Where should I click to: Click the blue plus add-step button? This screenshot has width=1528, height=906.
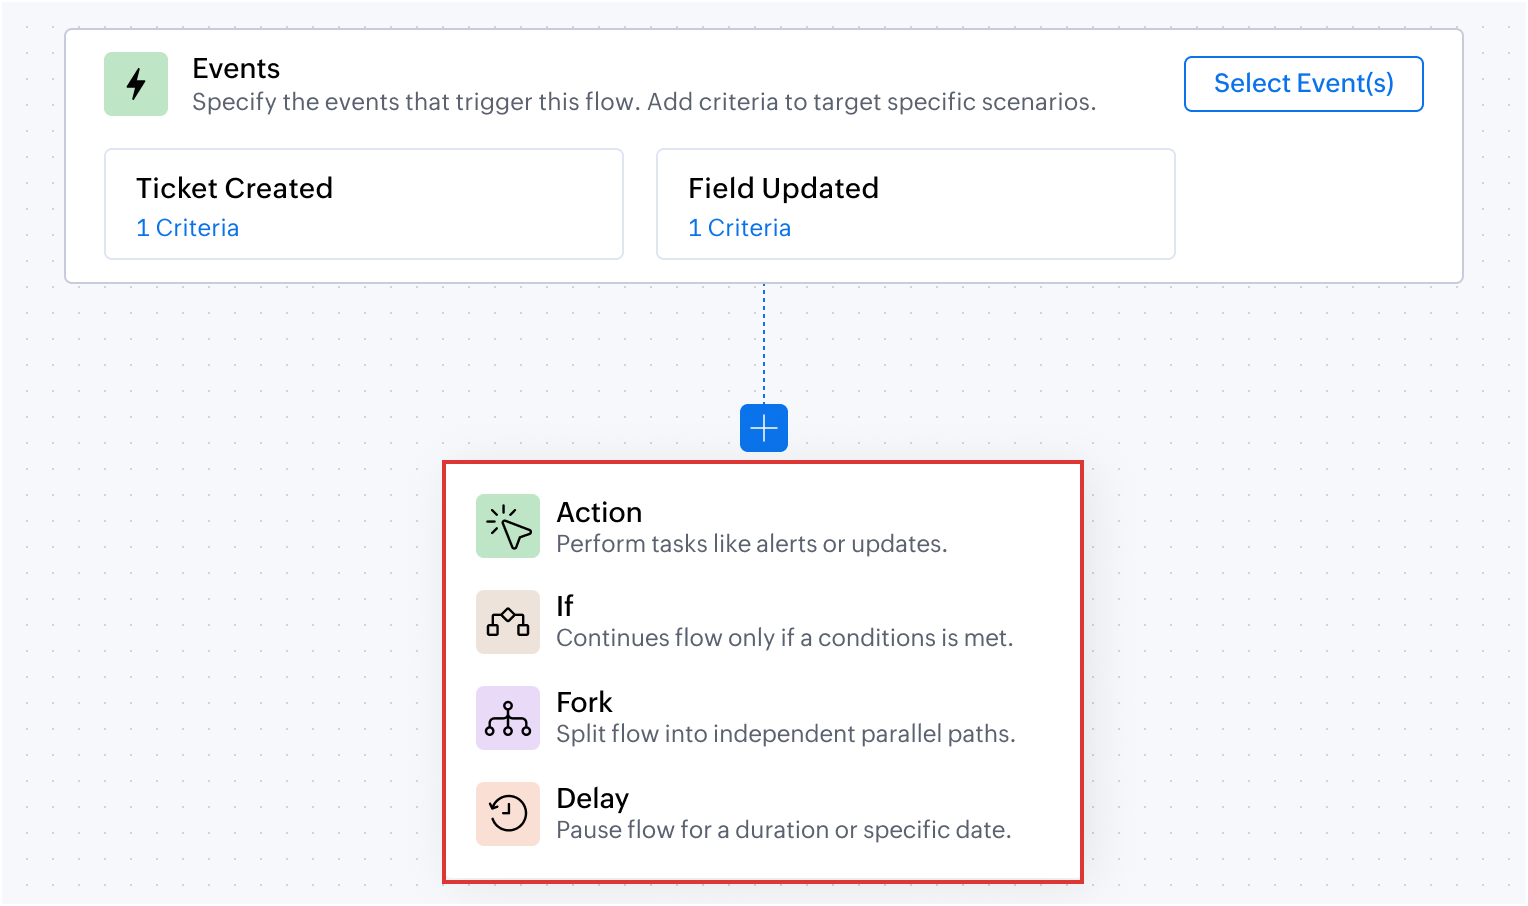(764, 428)
